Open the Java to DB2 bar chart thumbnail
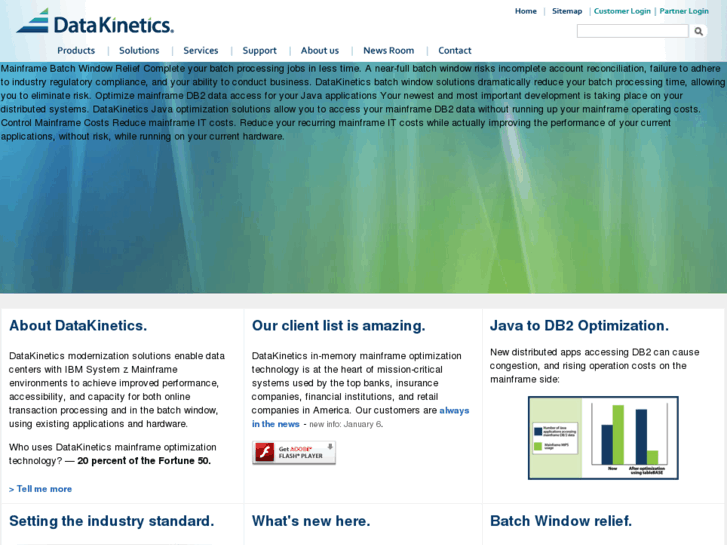The height and width of the screenshot is (545, 727). pos(603,438)
